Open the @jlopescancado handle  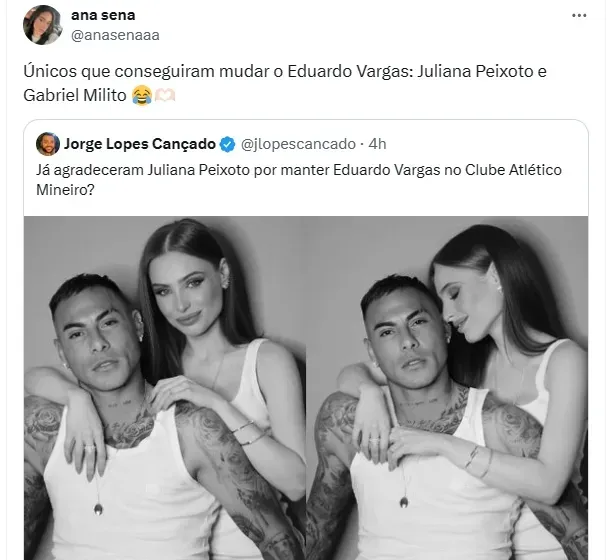298,144
